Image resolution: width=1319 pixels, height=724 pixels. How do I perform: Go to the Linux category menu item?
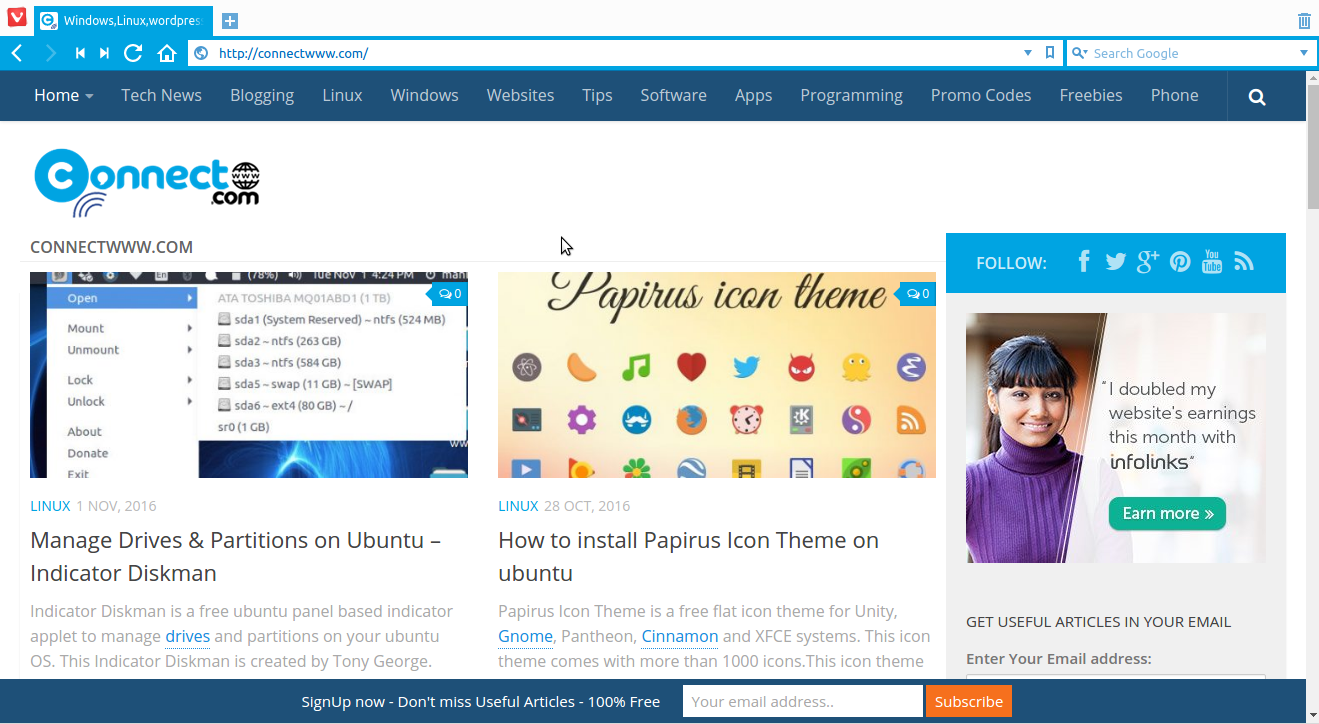[x=342, y=96]
